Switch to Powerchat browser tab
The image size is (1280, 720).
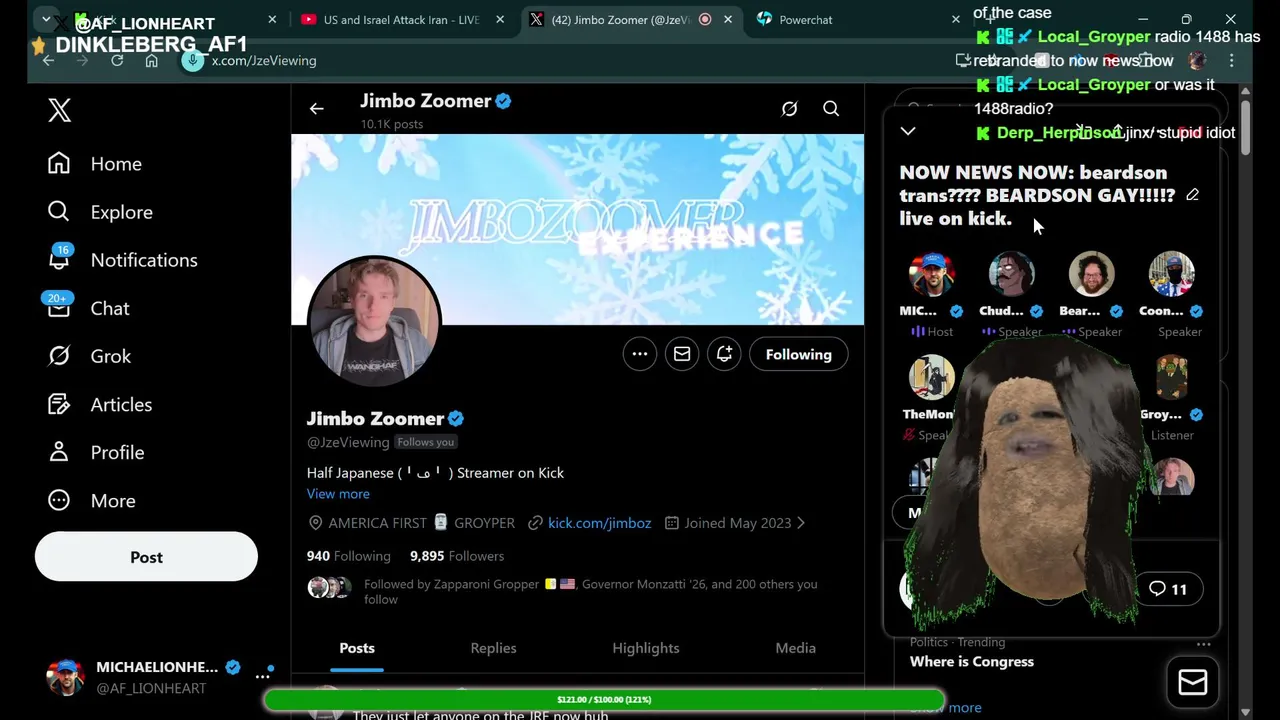tap(860, 20)
